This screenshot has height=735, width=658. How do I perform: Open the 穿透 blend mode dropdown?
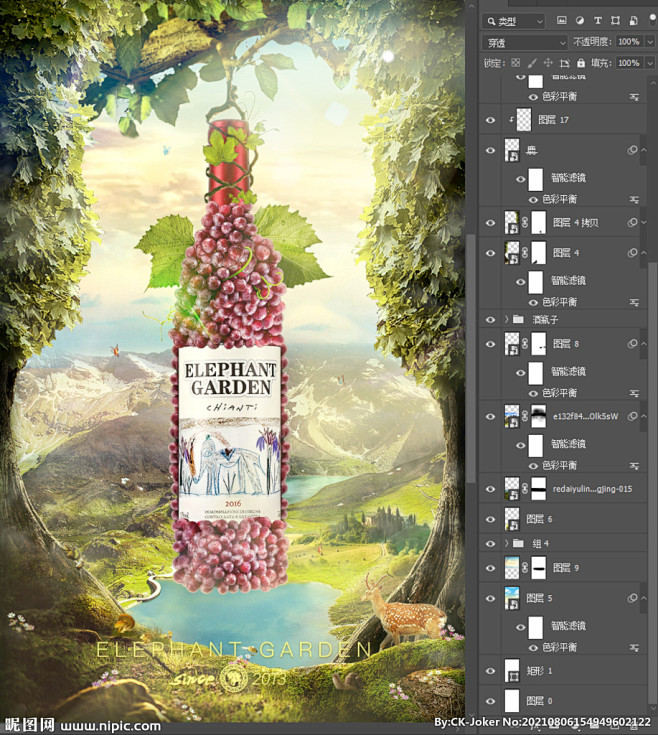(x=524, y=43)
